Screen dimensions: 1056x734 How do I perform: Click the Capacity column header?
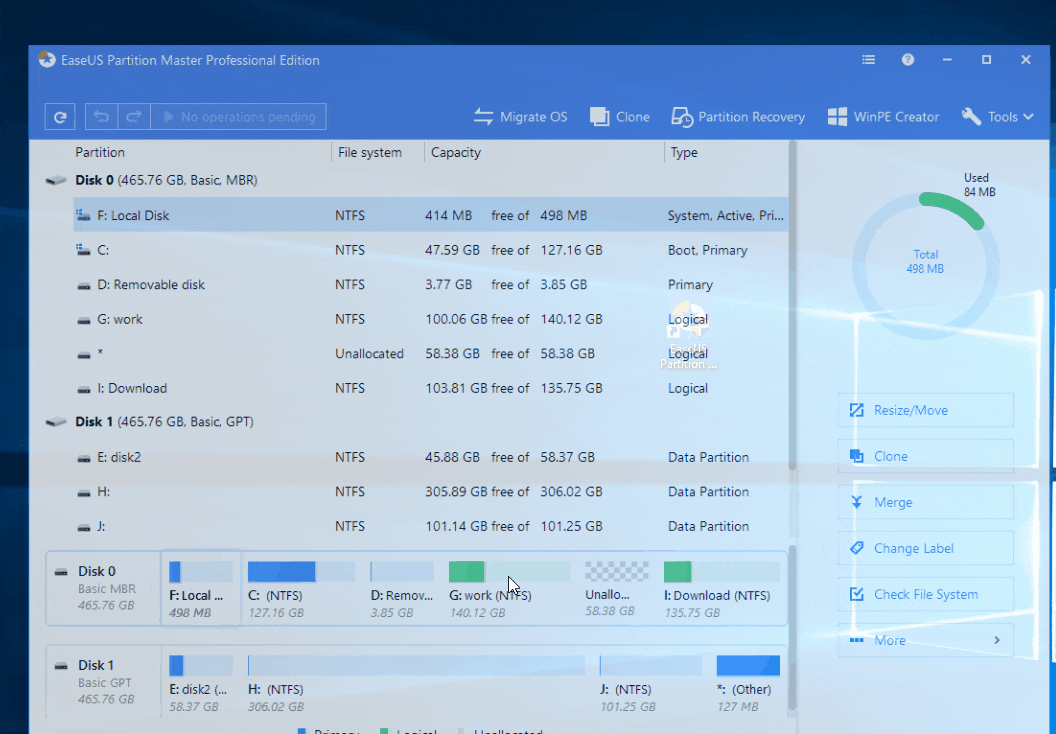click(x=456, y=153)
